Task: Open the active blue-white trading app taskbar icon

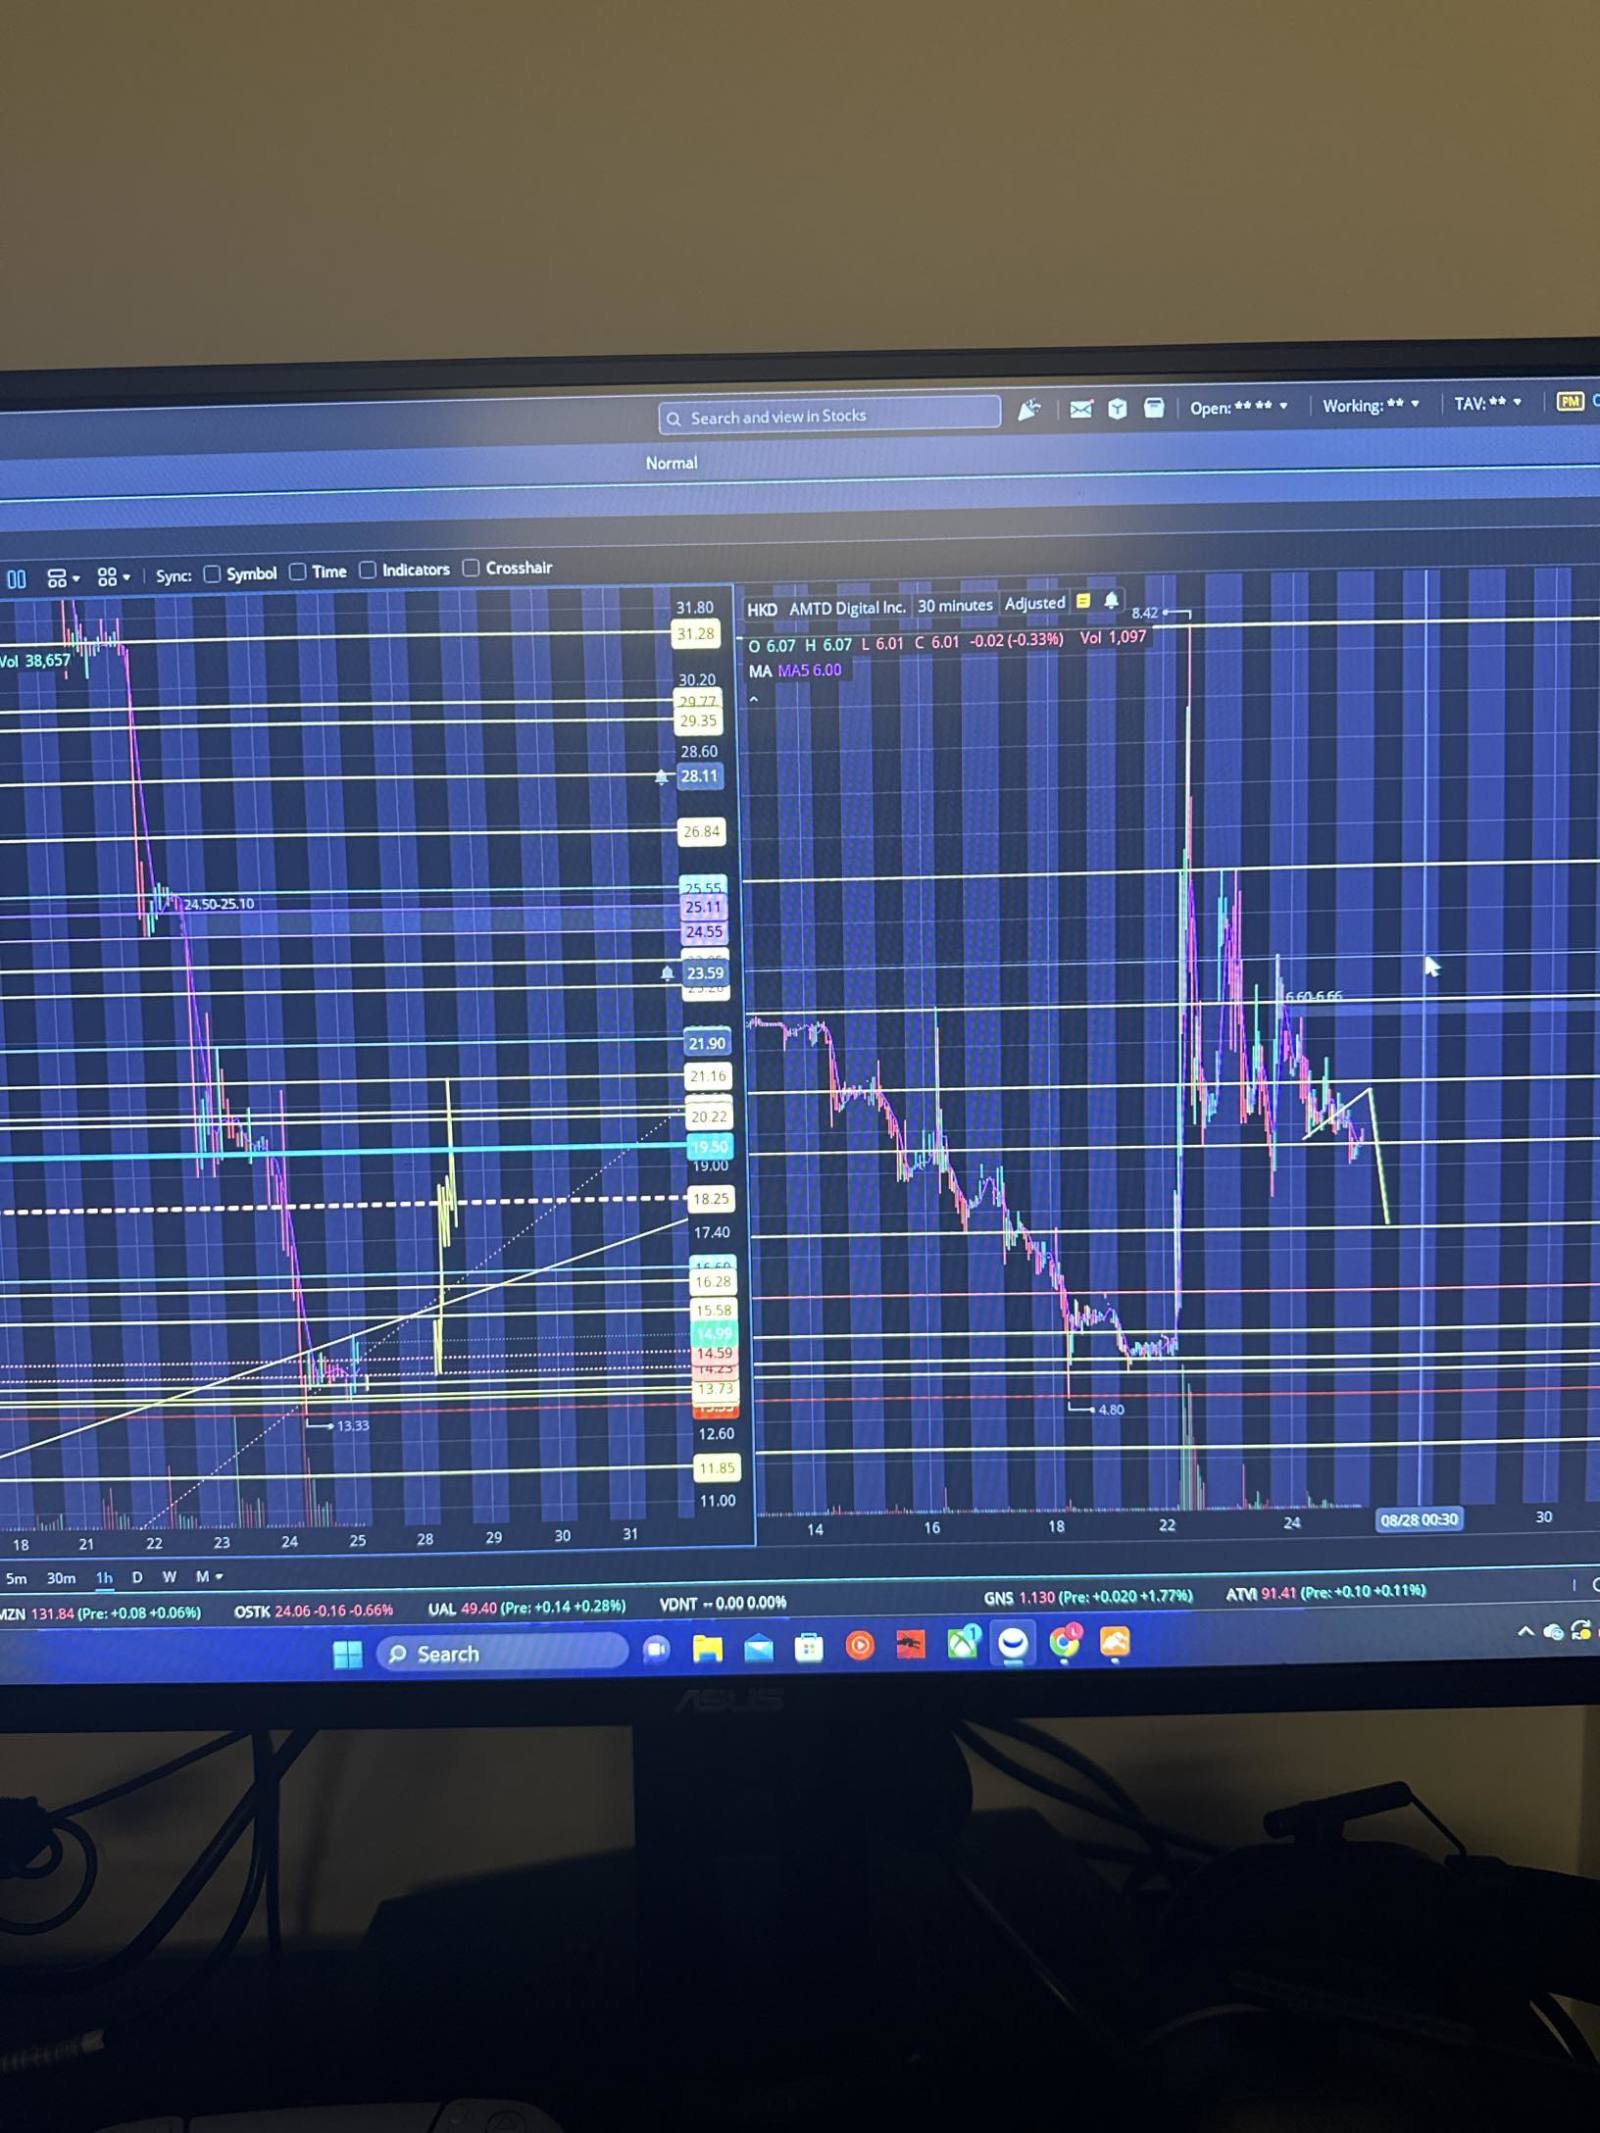Action: click(1013, 1643)
